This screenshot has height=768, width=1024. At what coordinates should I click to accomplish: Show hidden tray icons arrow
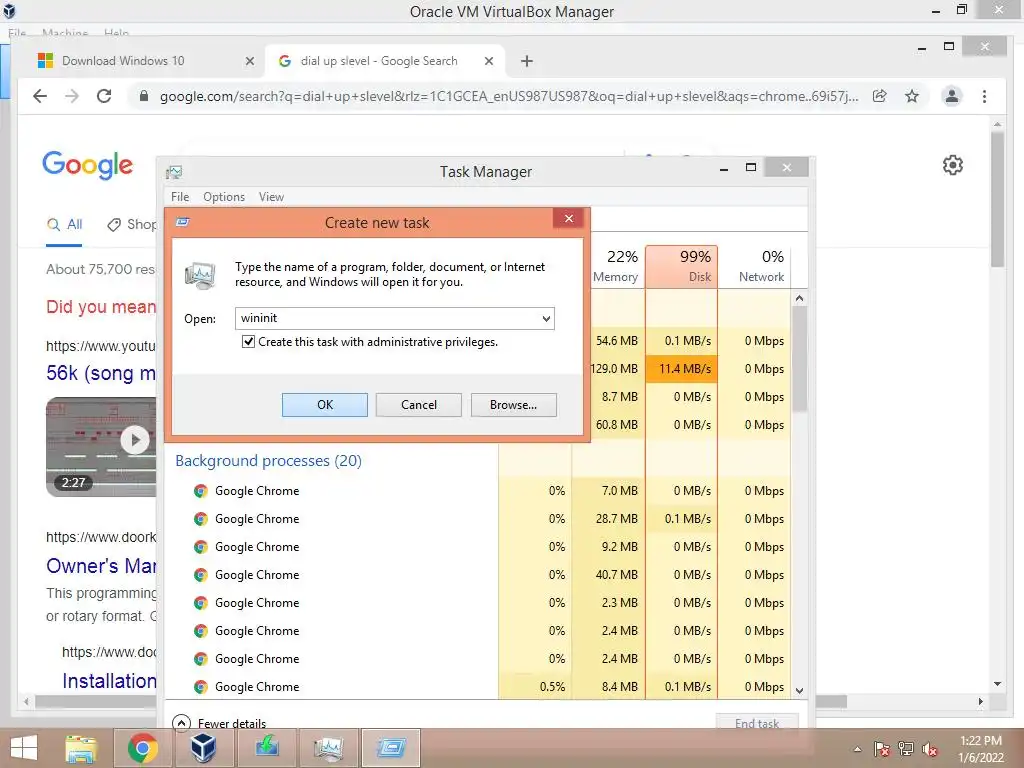(857, 749)
